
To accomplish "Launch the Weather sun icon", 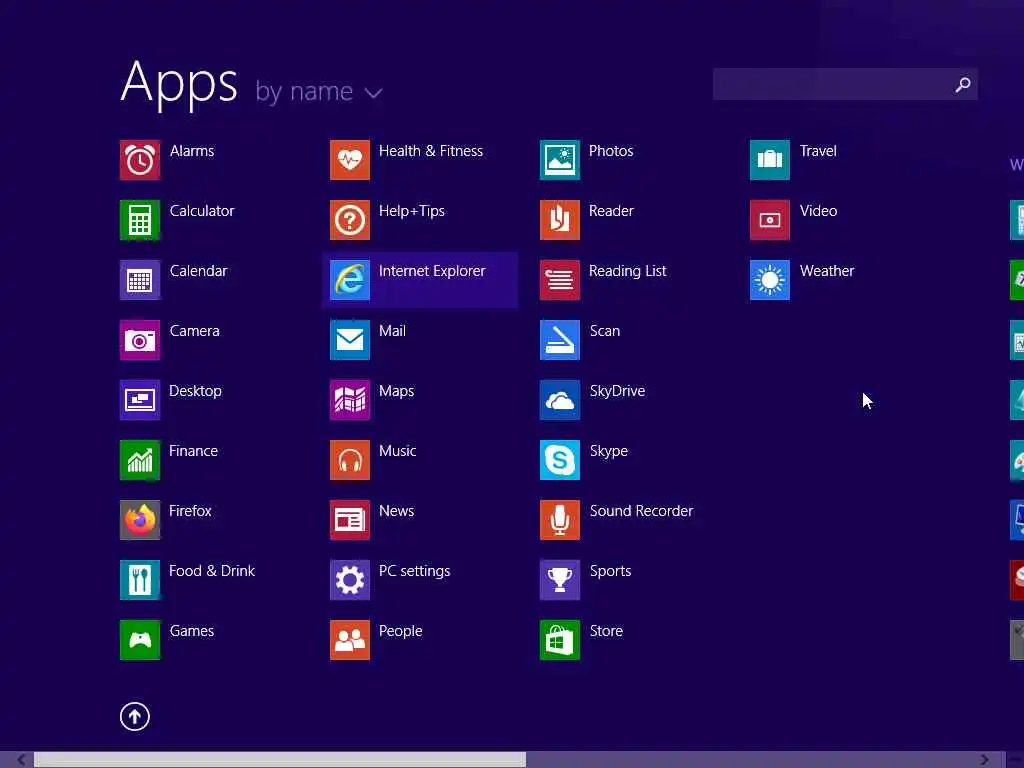I will click(770, 280).
